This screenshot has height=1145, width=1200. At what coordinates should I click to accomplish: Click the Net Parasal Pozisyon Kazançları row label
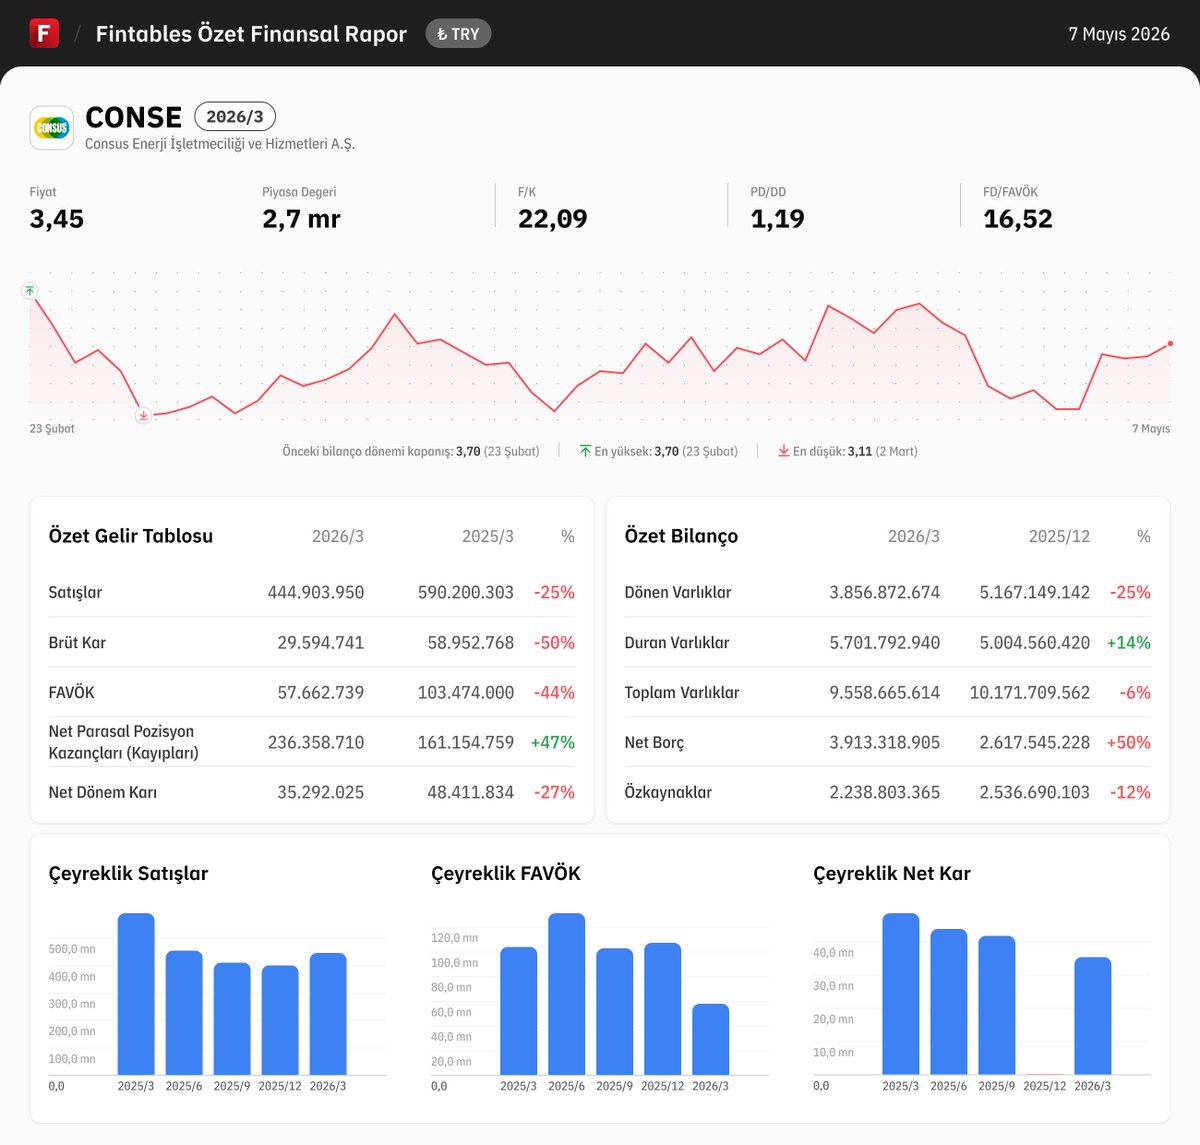click(x=124, y=742)
